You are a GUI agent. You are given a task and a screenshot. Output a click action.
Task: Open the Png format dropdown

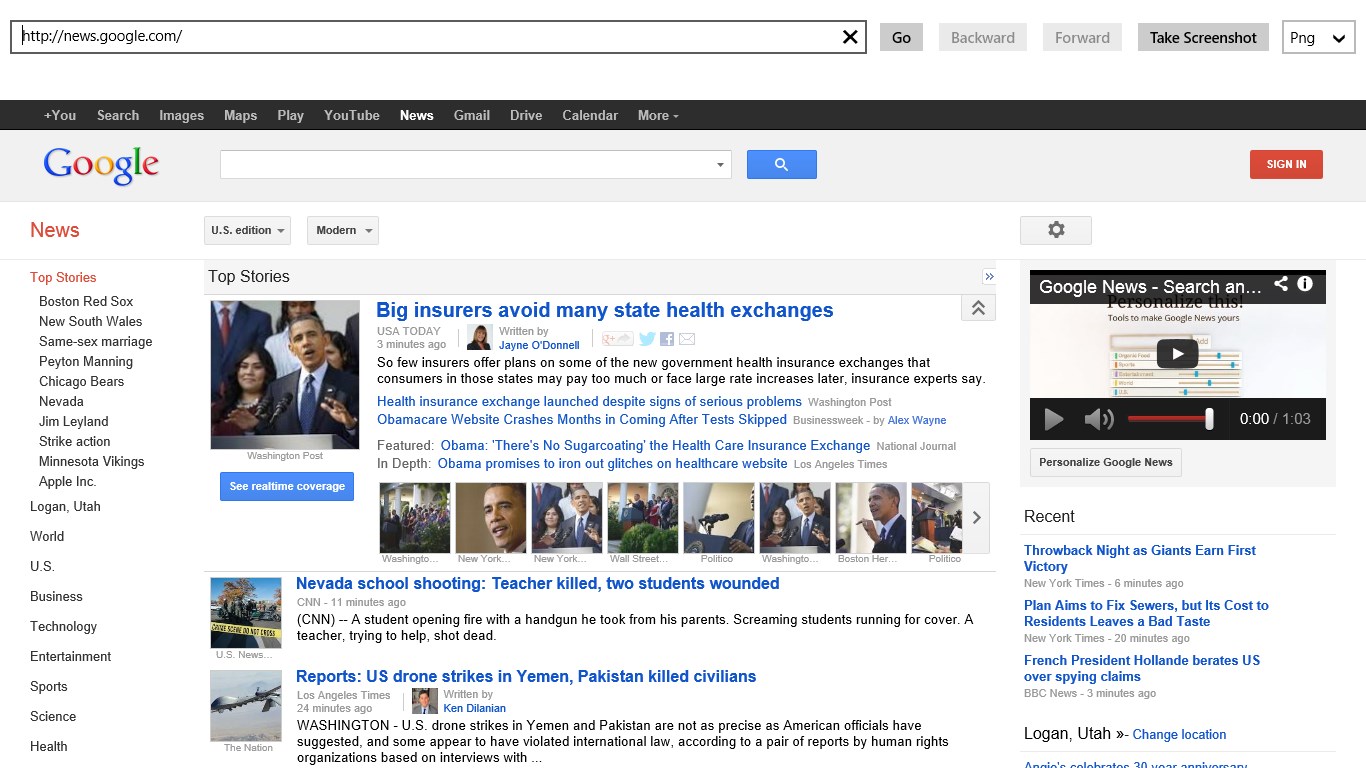pos(1317,38)
